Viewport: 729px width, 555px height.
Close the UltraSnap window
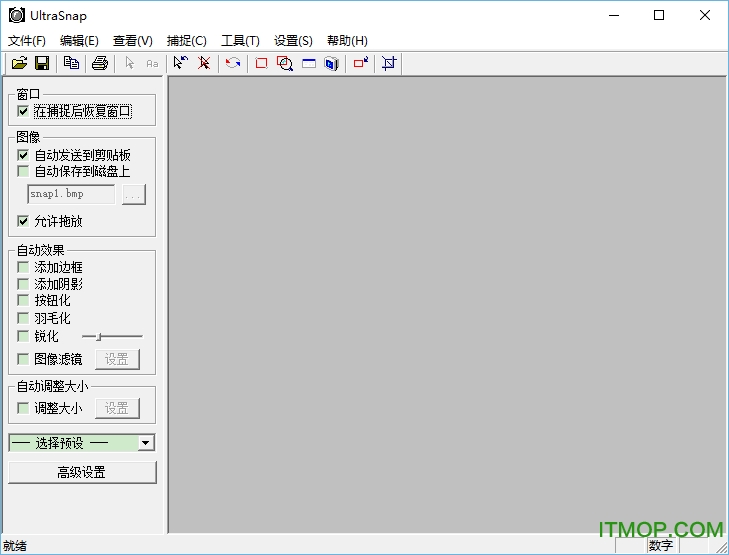tap(704, 15)
